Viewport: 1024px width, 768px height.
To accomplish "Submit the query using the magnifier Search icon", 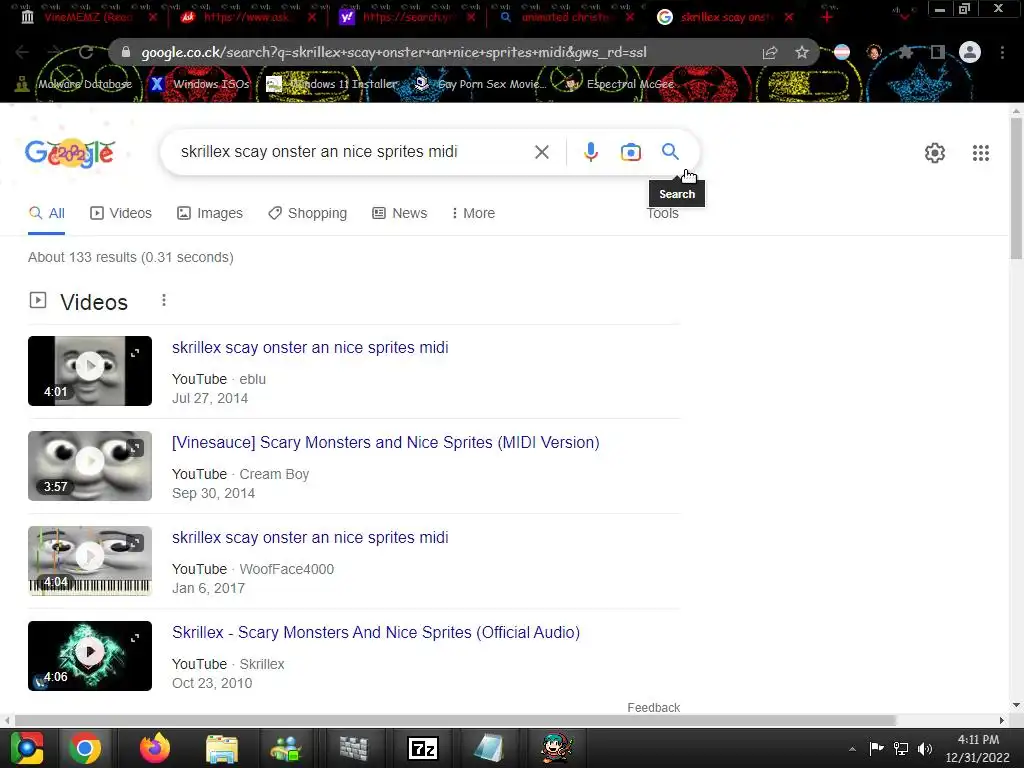I will tap(670, 152).
